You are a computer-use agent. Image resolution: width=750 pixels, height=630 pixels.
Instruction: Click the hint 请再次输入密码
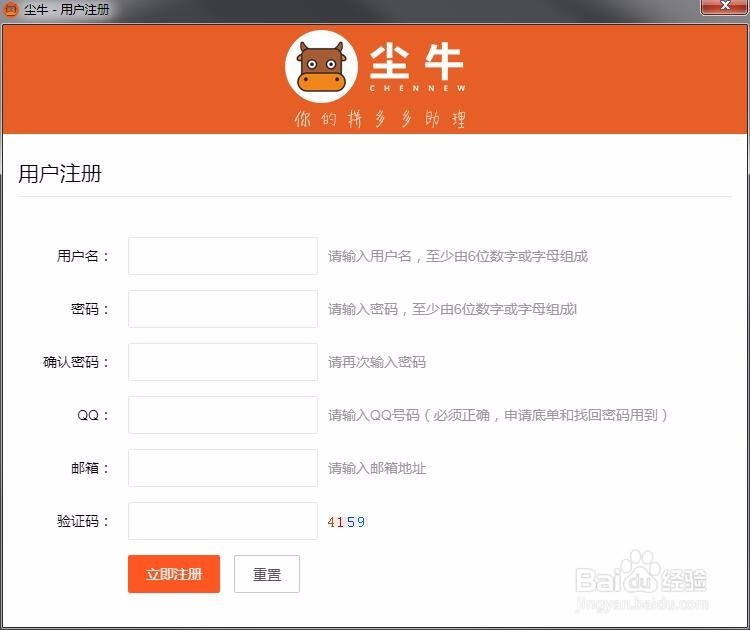click(377, 362)
